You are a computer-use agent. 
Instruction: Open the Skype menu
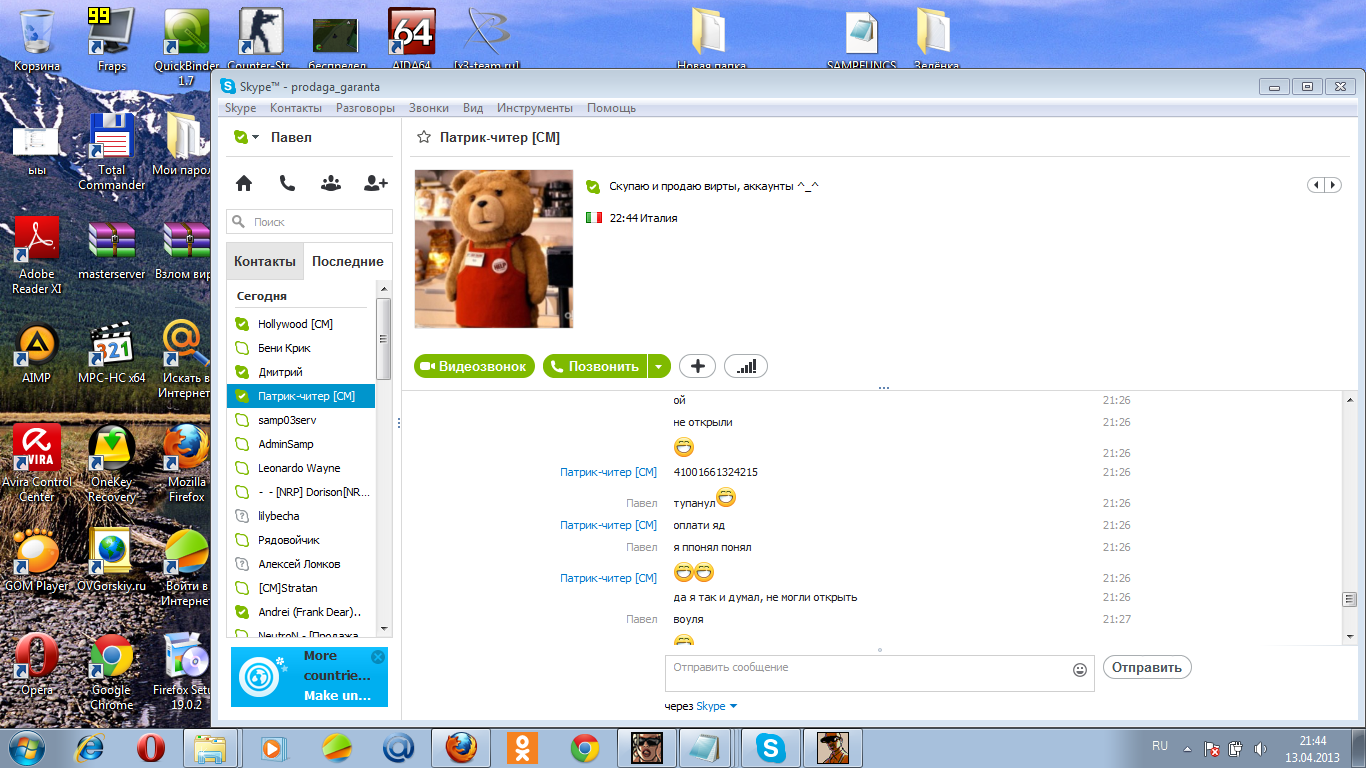[x=240, y=108]
